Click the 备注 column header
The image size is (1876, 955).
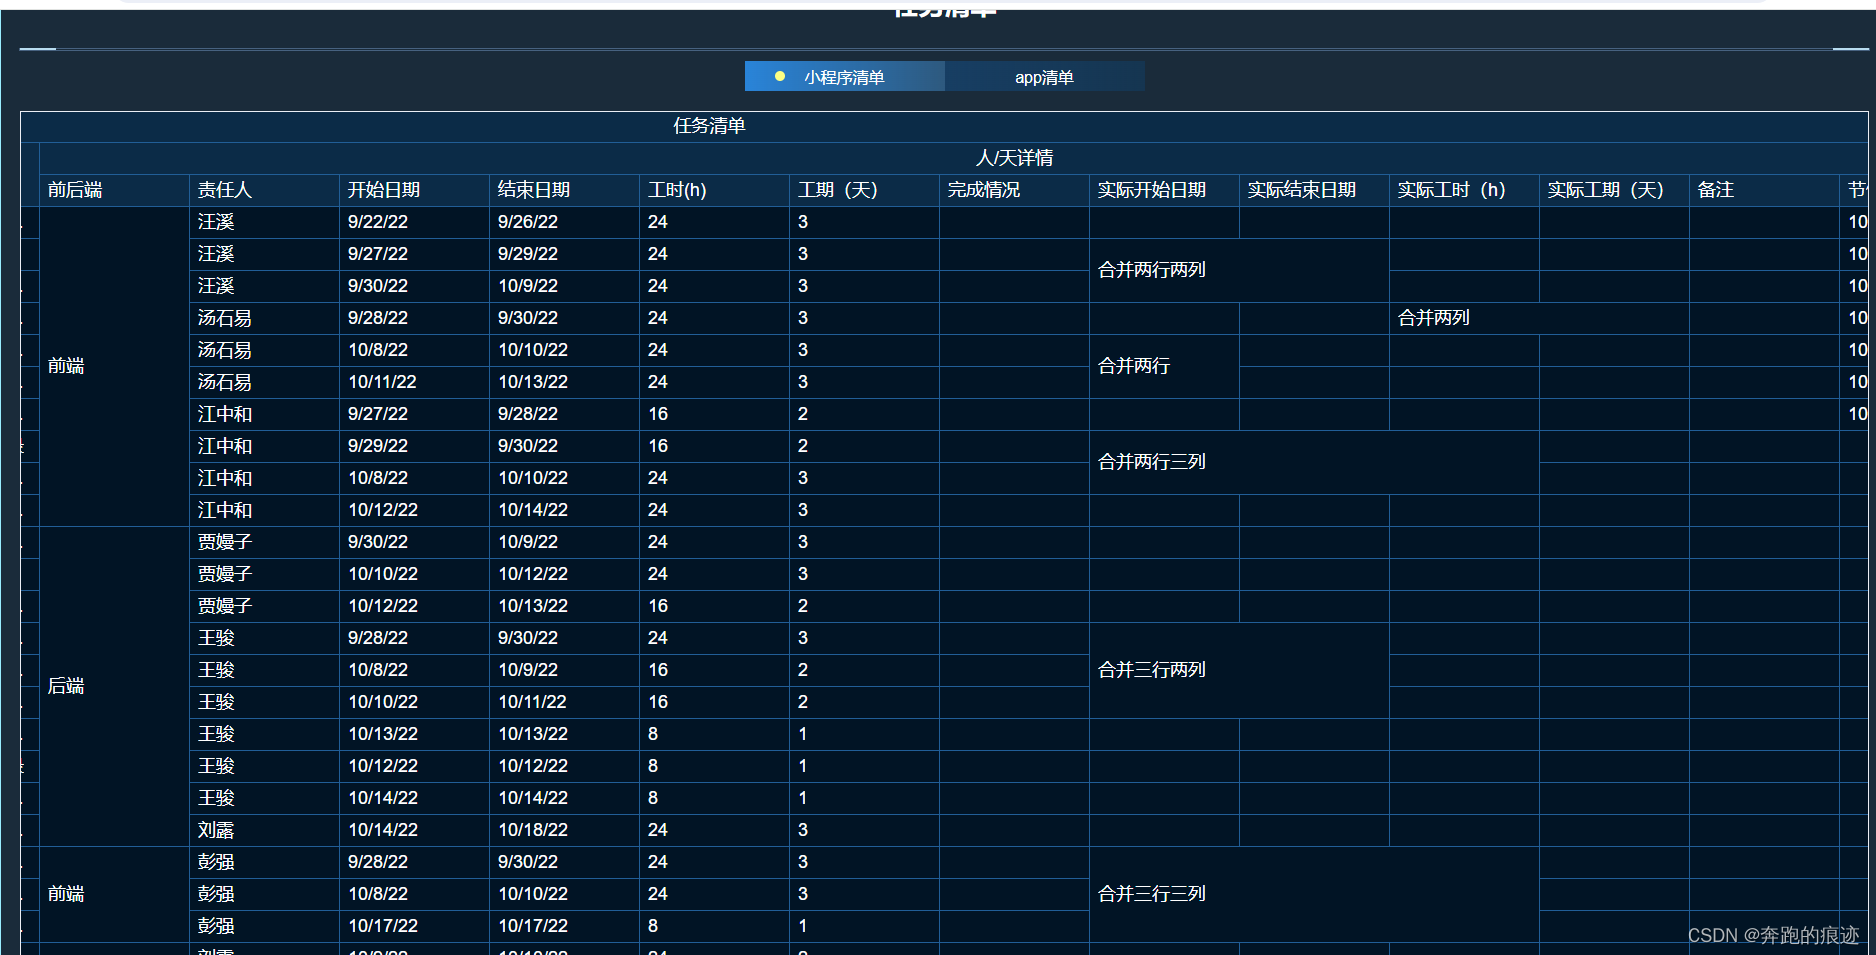(x=1716, y=190)
